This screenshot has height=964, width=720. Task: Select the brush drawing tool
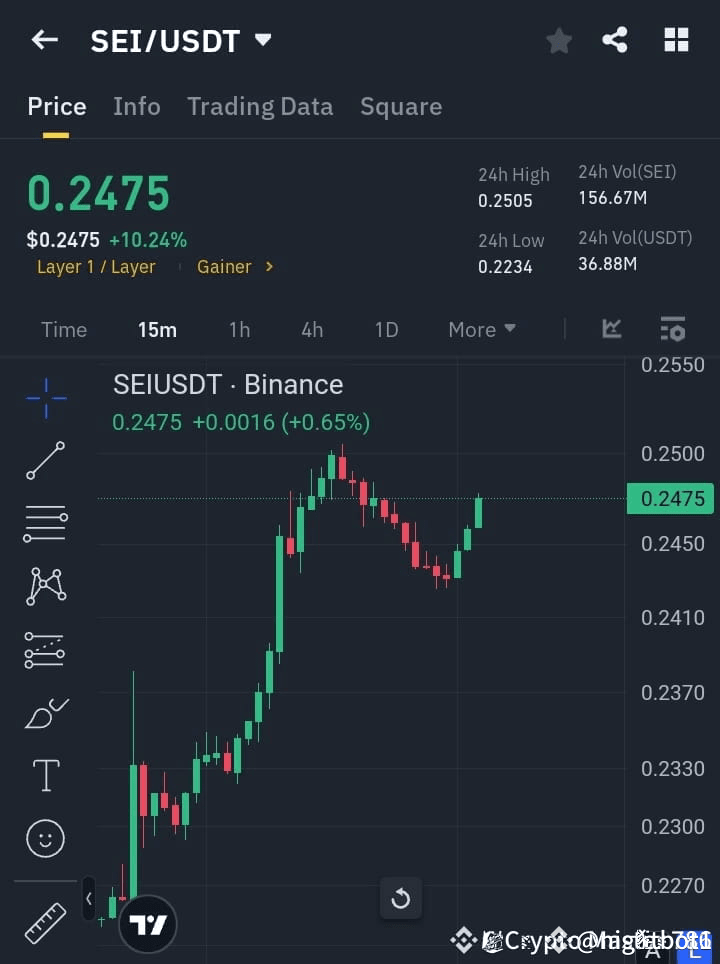[47, 713]
